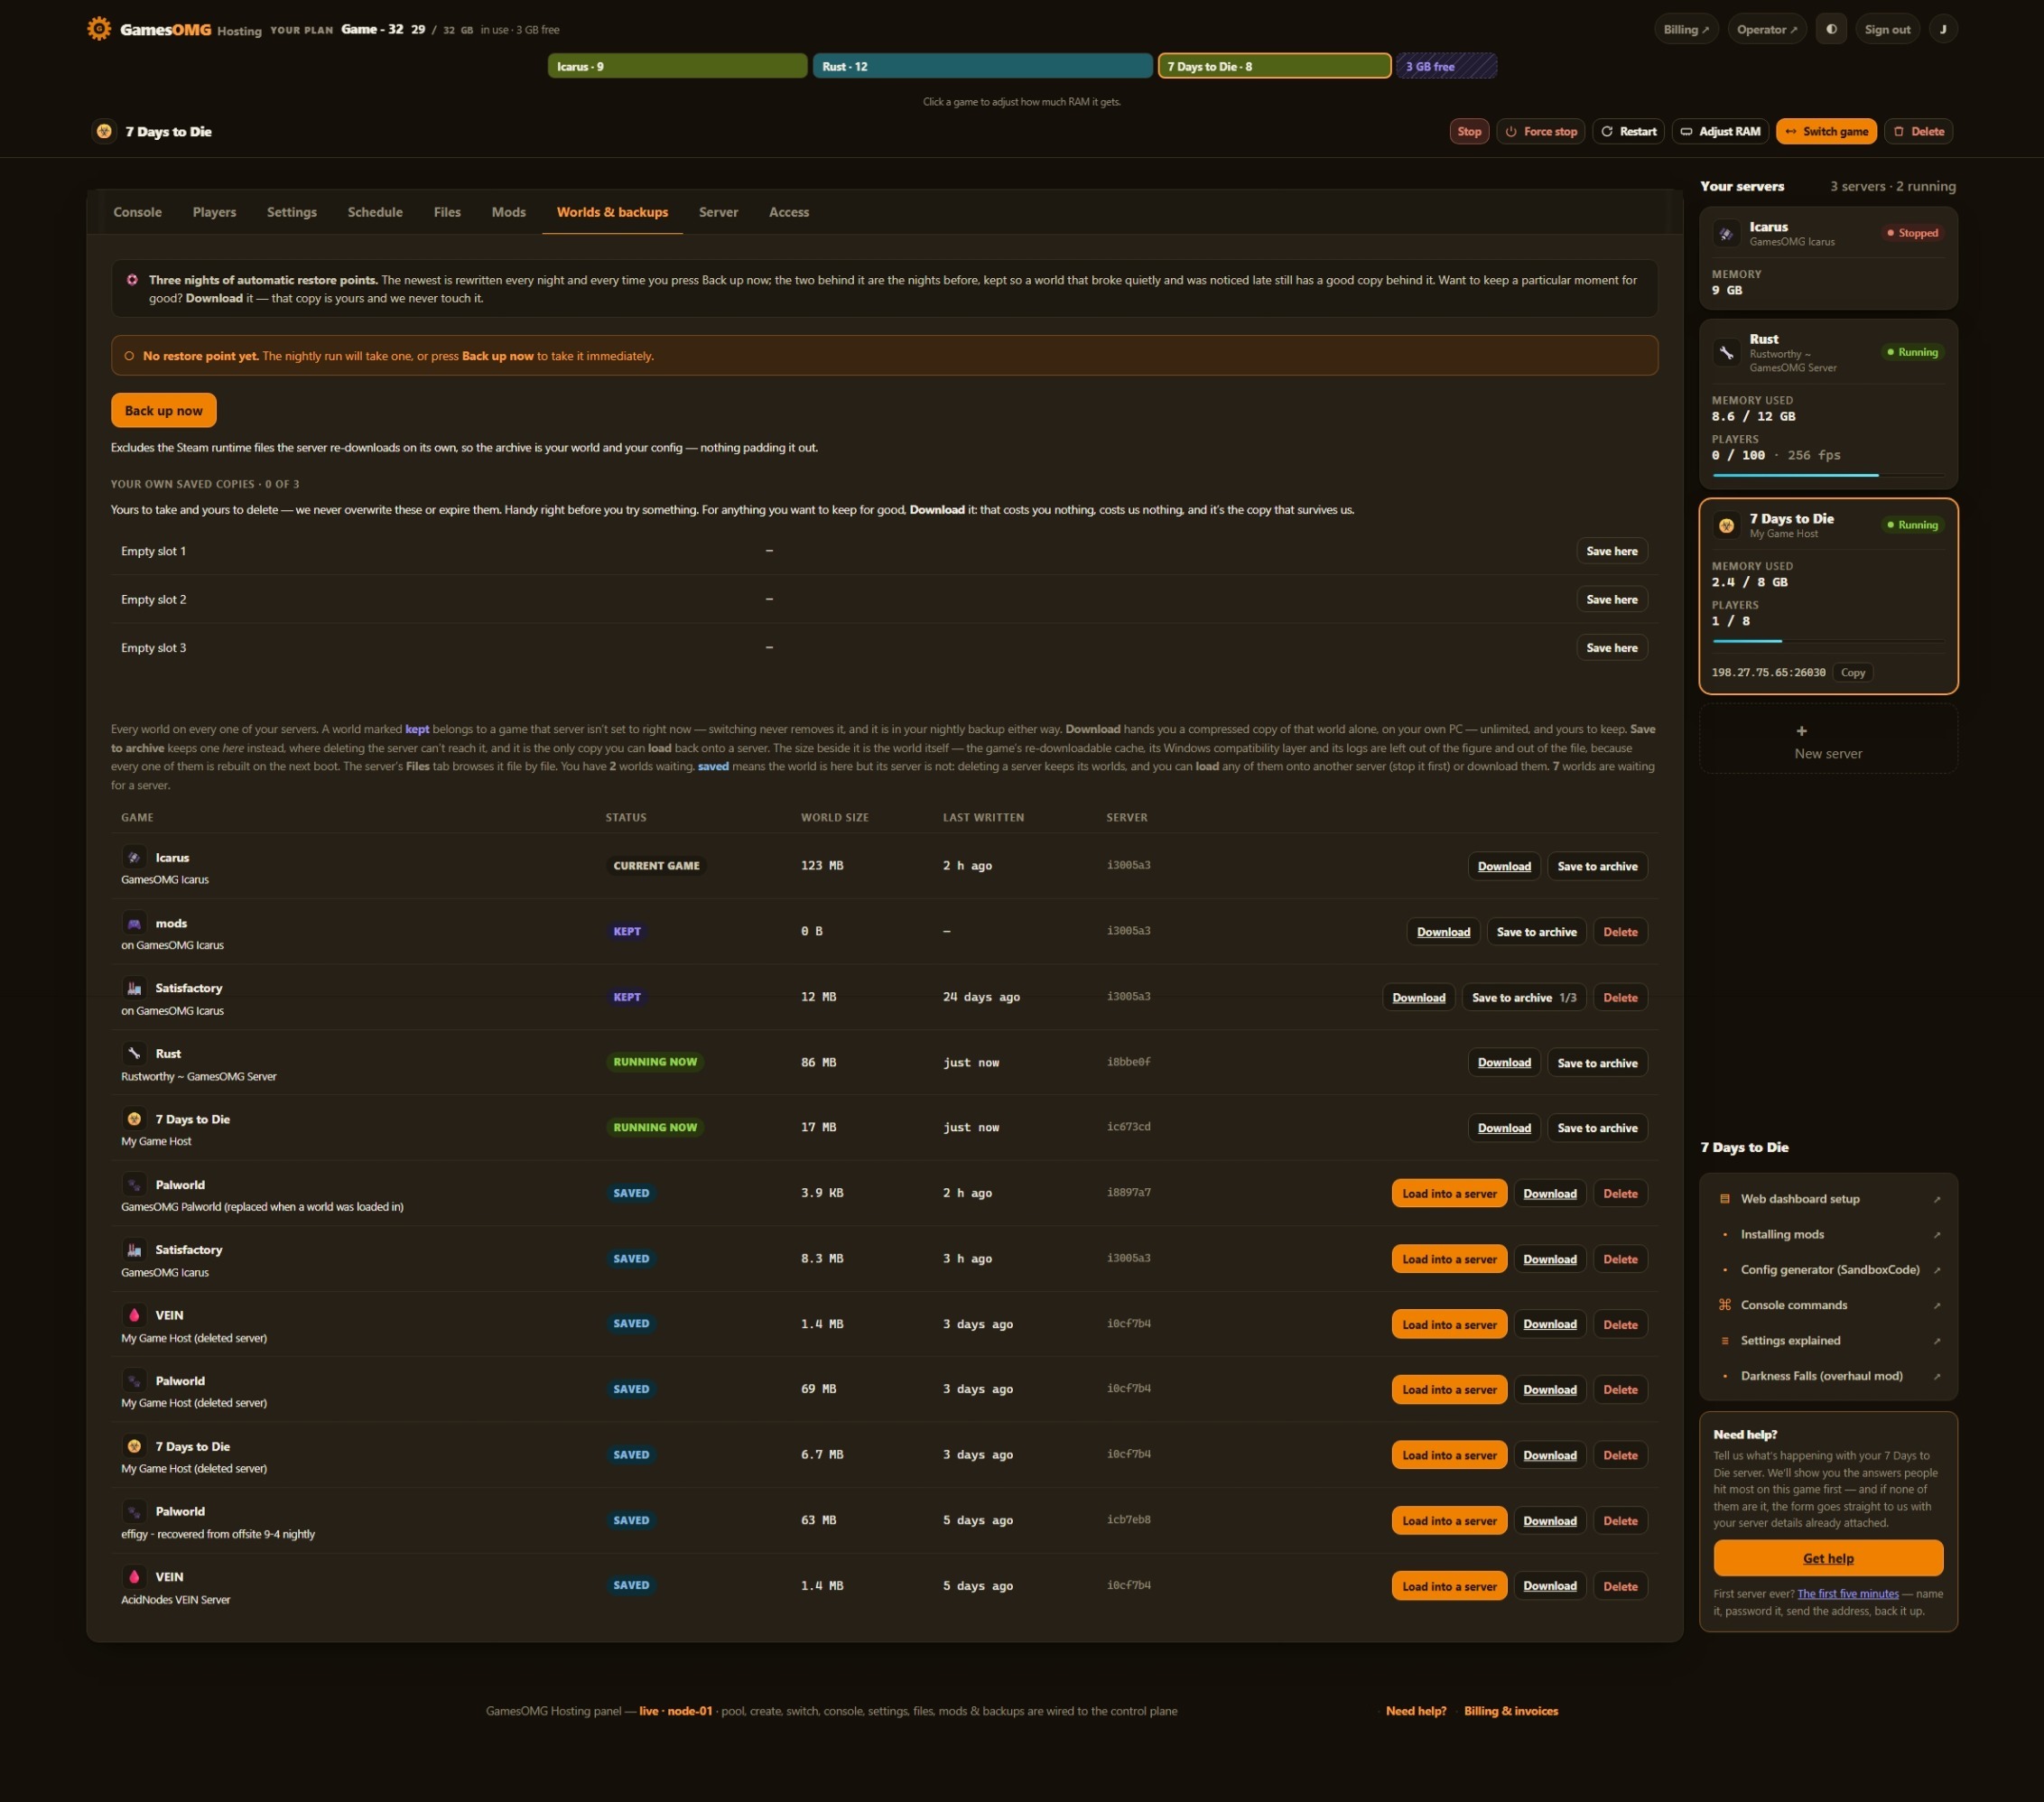2044x1802 pixels.
Task: Click the Web dashboard setup guide icon
Action: 1724,1198
